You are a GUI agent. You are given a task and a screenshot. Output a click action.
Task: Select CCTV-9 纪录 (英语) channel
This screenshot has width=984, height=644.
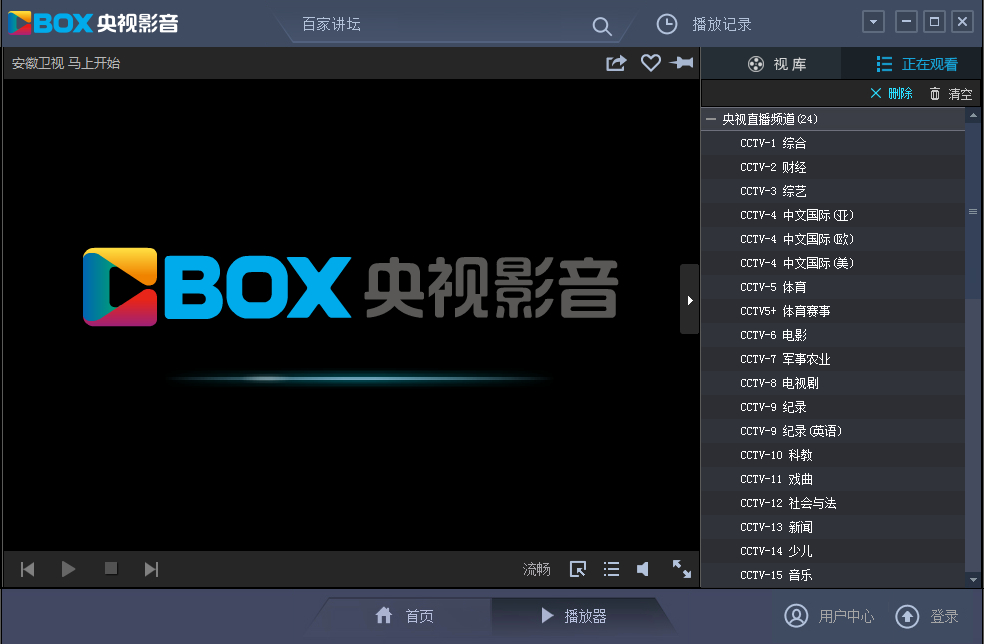(x=833, y=431)
